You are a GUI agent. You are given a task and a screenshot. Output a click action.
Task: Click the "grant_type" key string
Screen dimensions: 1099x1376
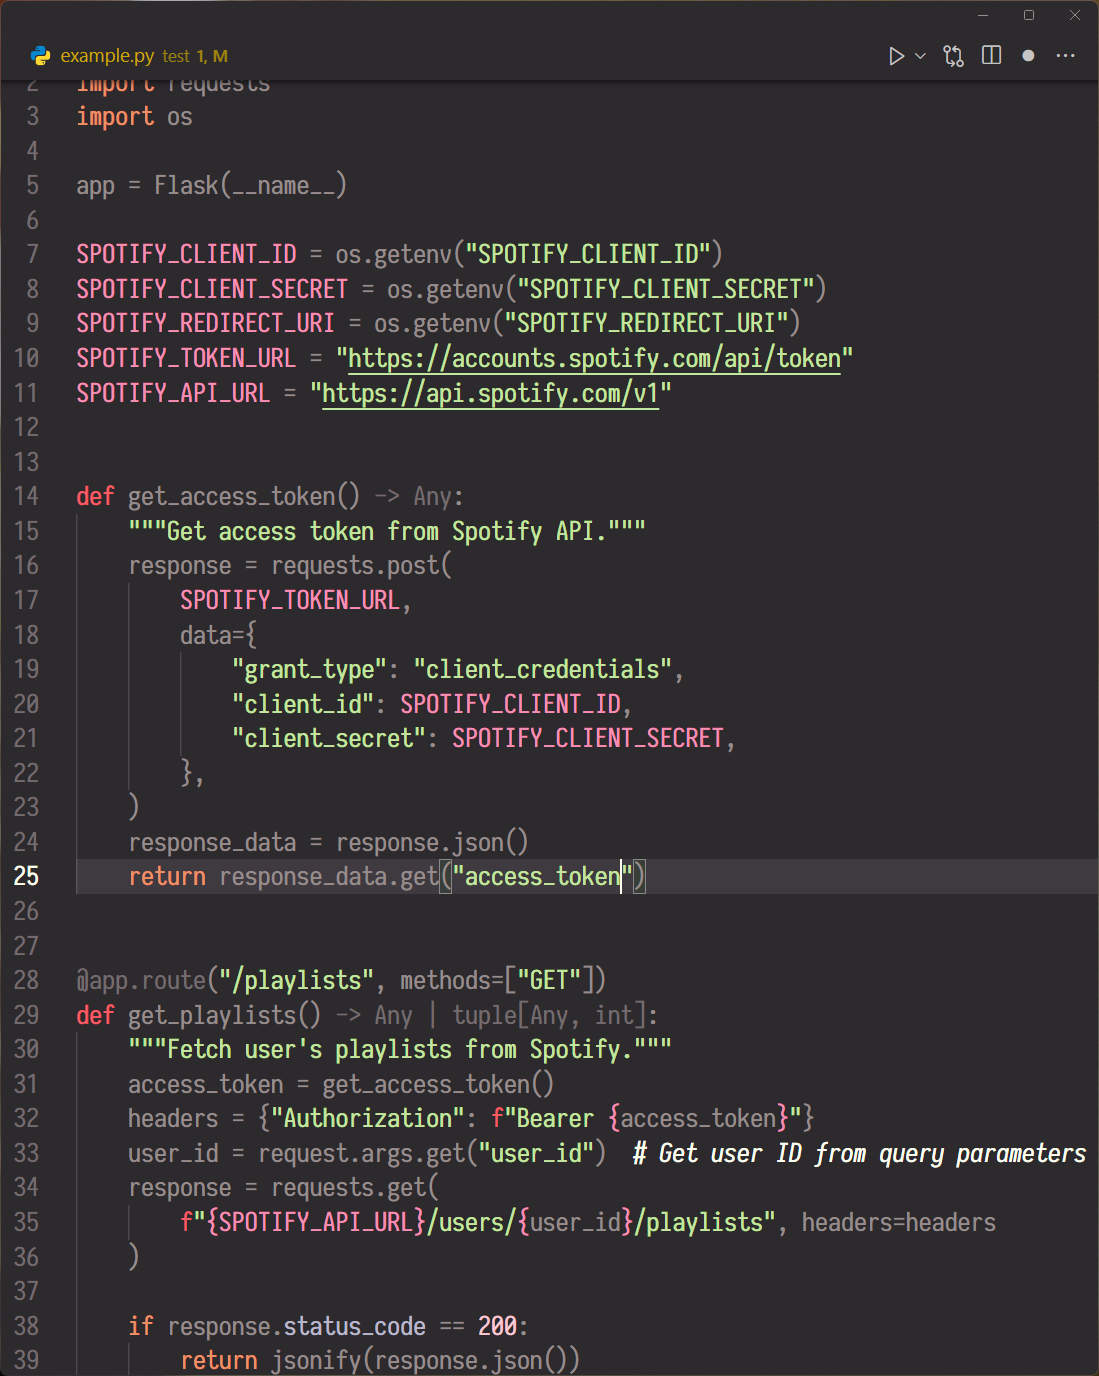coord(310,670)
